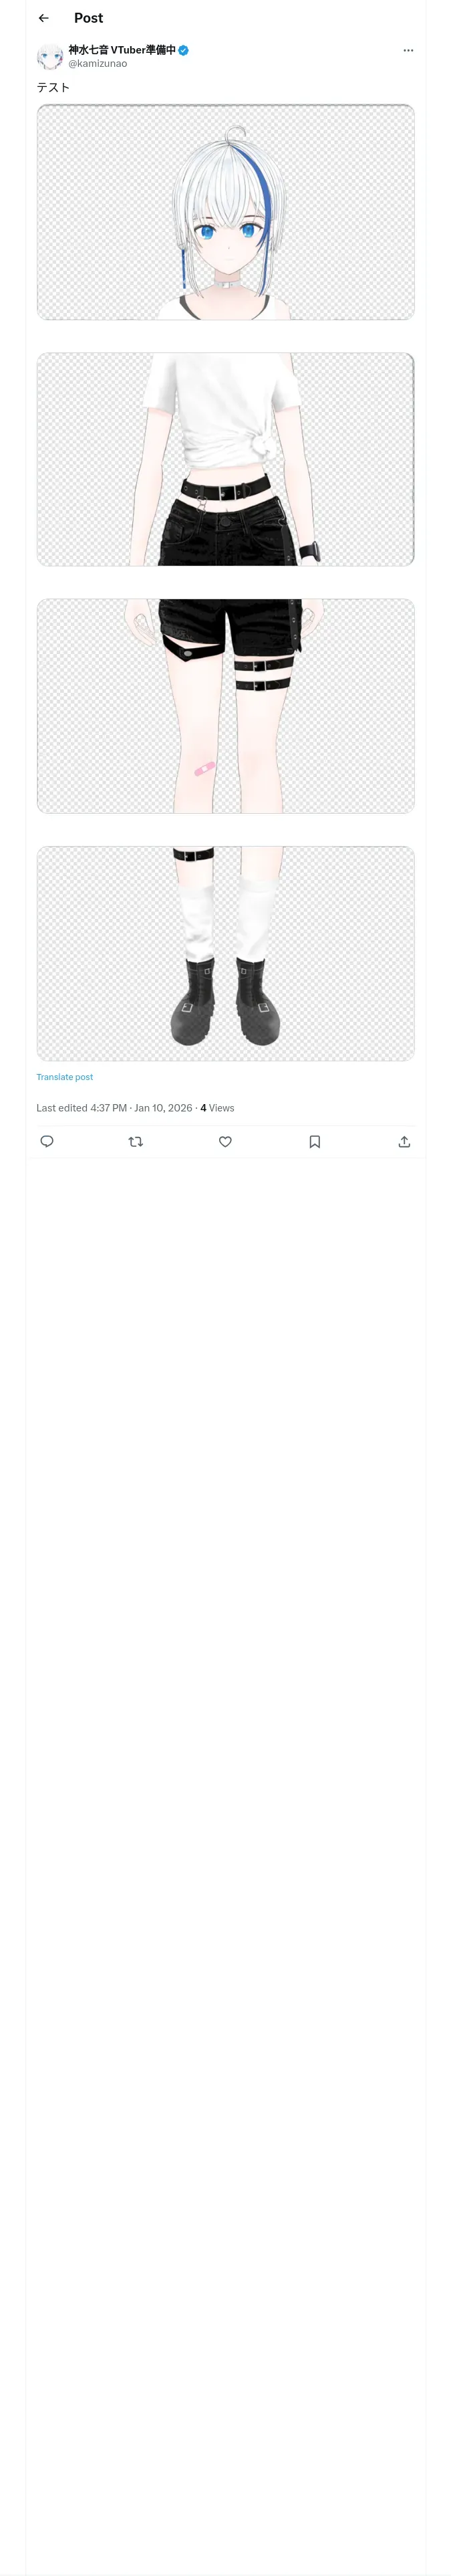This screenshot has width=451, height=2576.
Task: Click the Post page header title
Action: click(x=88, y=18)
